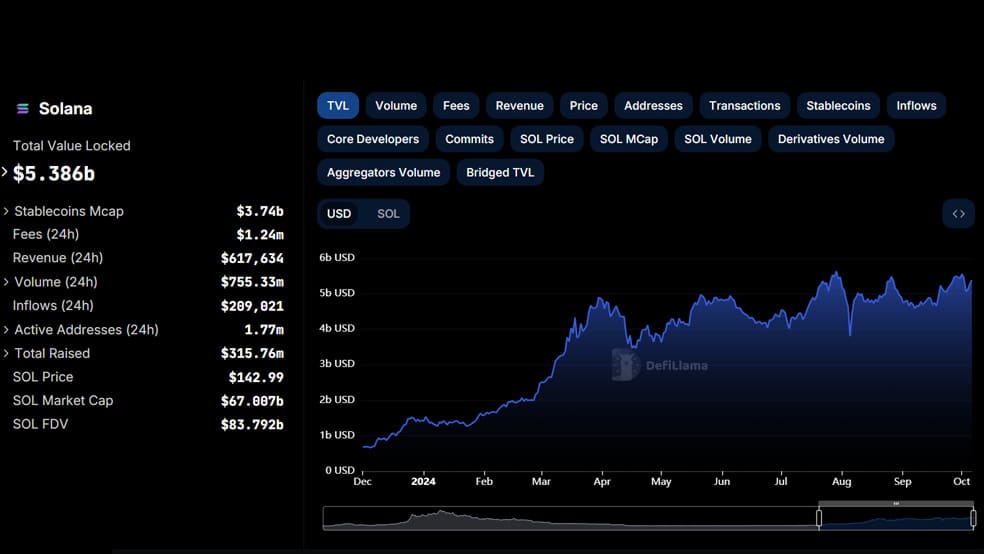Click the Solana heading text
Screen dimensions: 984x554
click(65, 109)
